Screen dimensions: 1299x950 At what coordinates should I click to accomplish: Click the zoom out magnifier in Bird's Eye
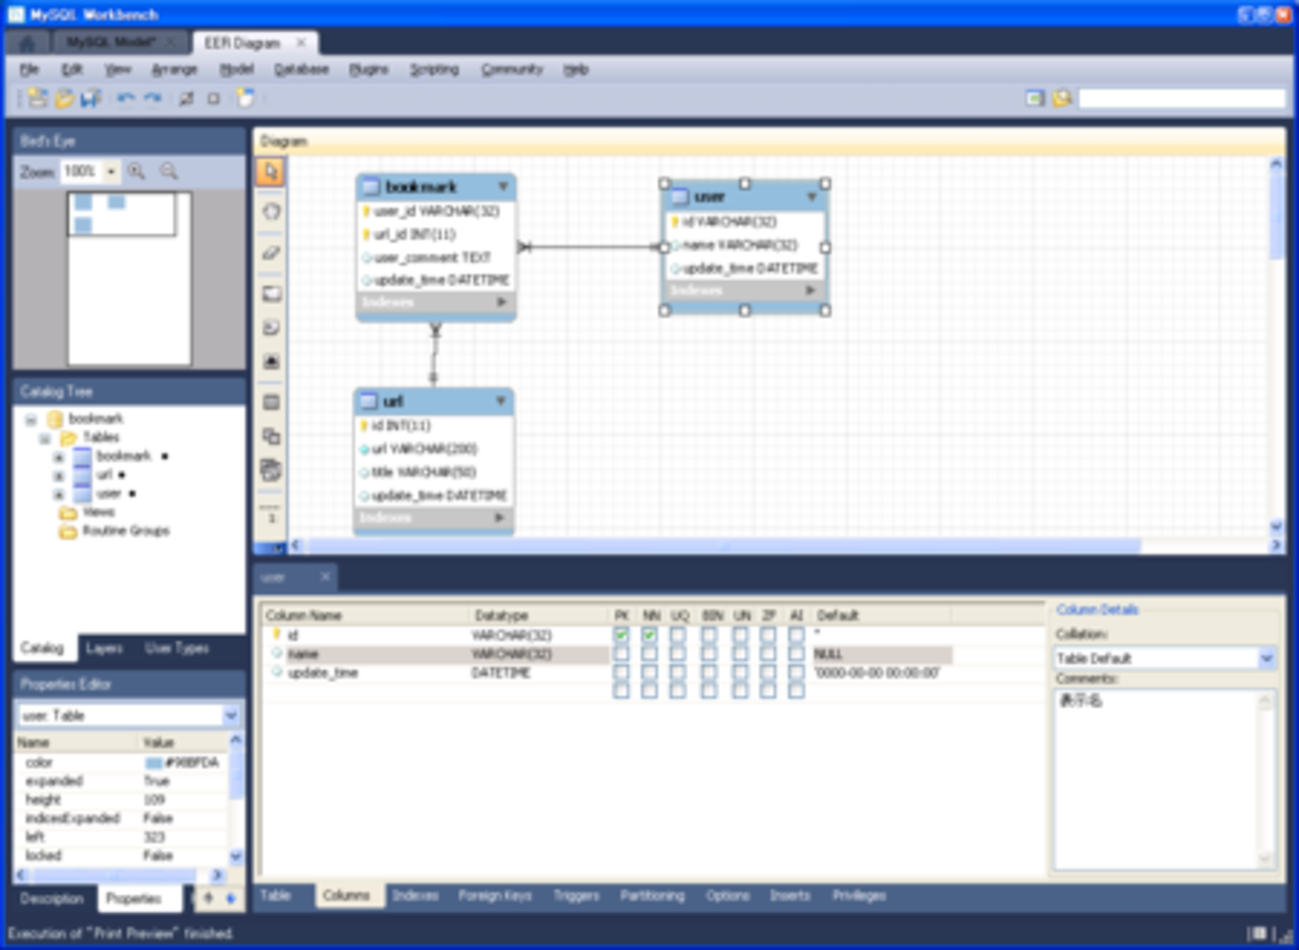(x=169, y=171)
